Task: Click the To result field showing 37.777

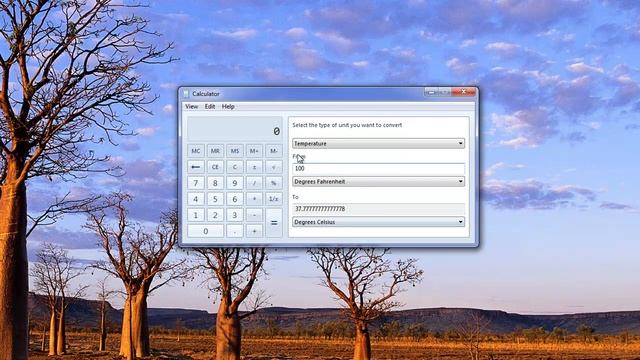Action: 378,209
